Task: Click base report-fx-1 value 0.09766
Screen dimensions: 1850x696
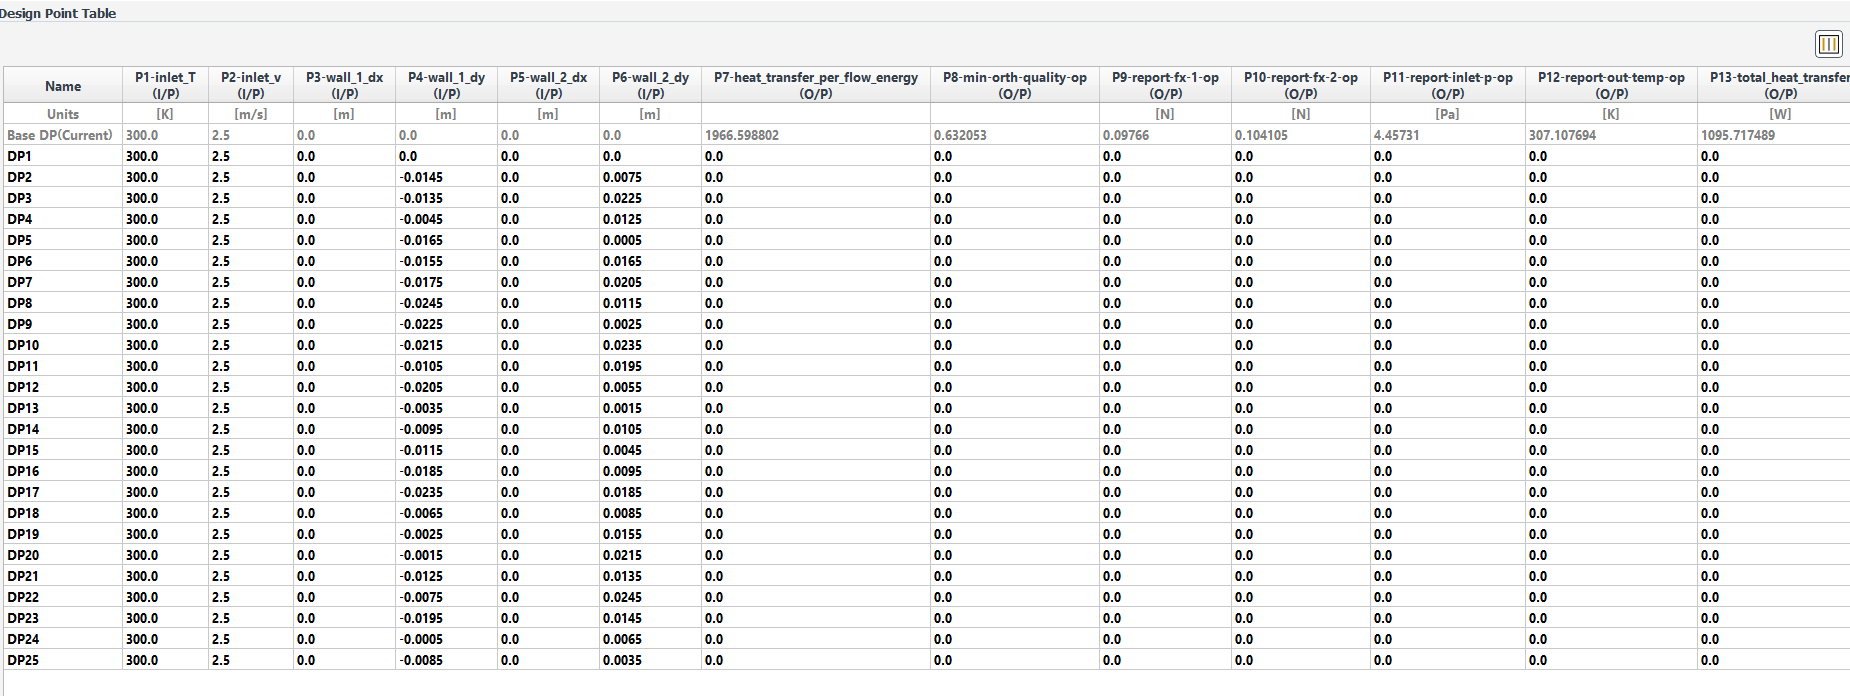Action: coord(1126,135)
